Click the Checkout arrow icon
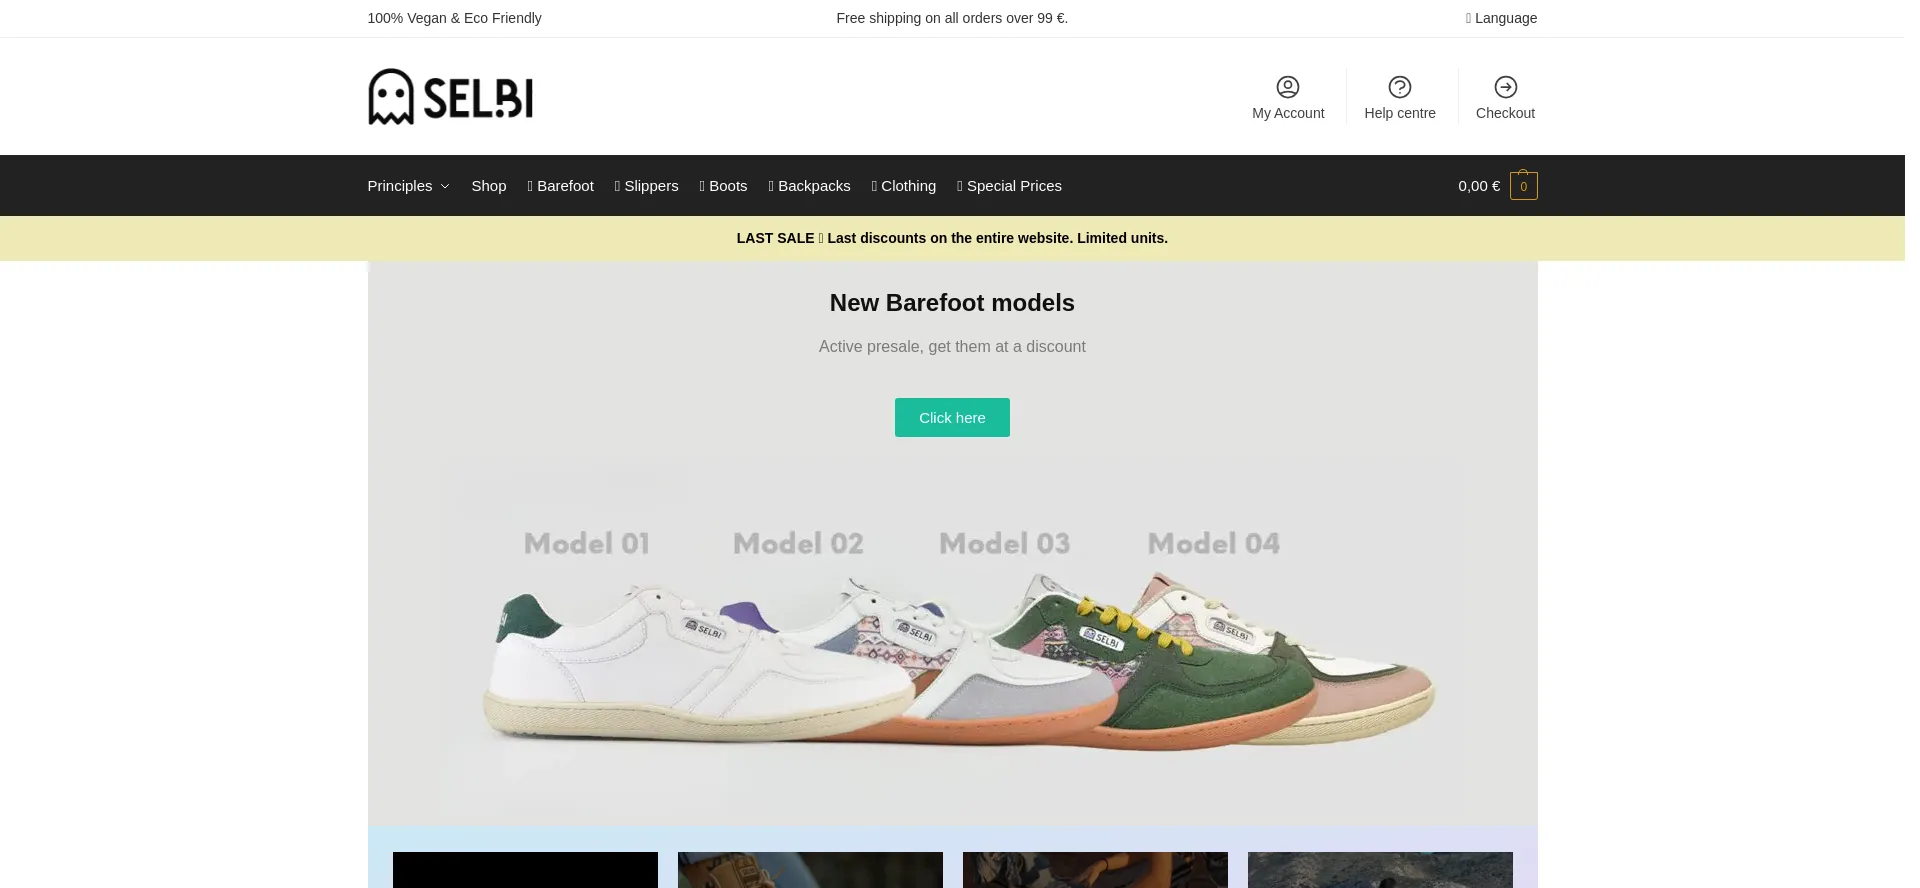Viewport: 1920px width, 888px height. pyautogui.click(x=1505, y=87)
